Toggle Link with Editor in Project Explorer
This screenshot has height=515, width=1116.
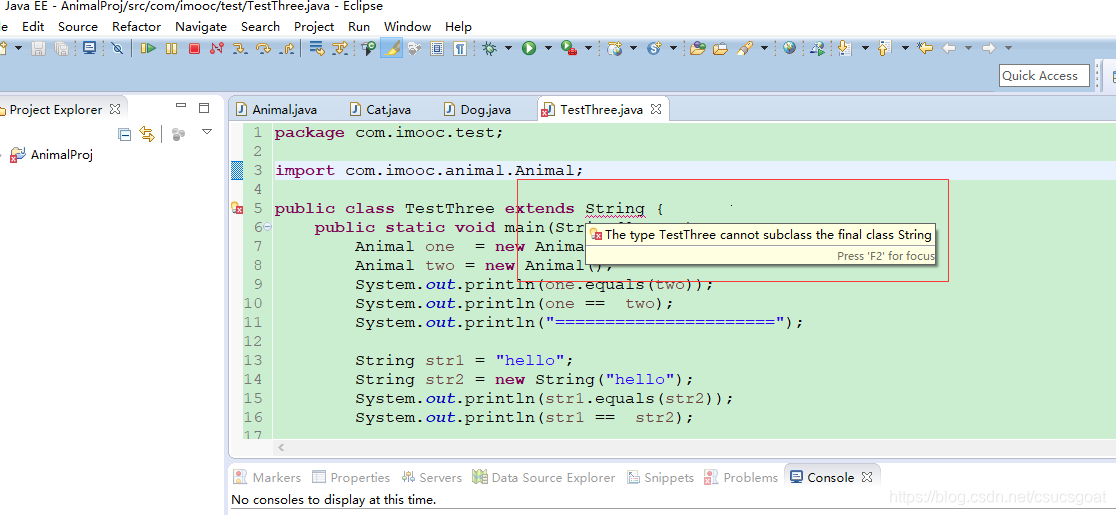[147, 134]
